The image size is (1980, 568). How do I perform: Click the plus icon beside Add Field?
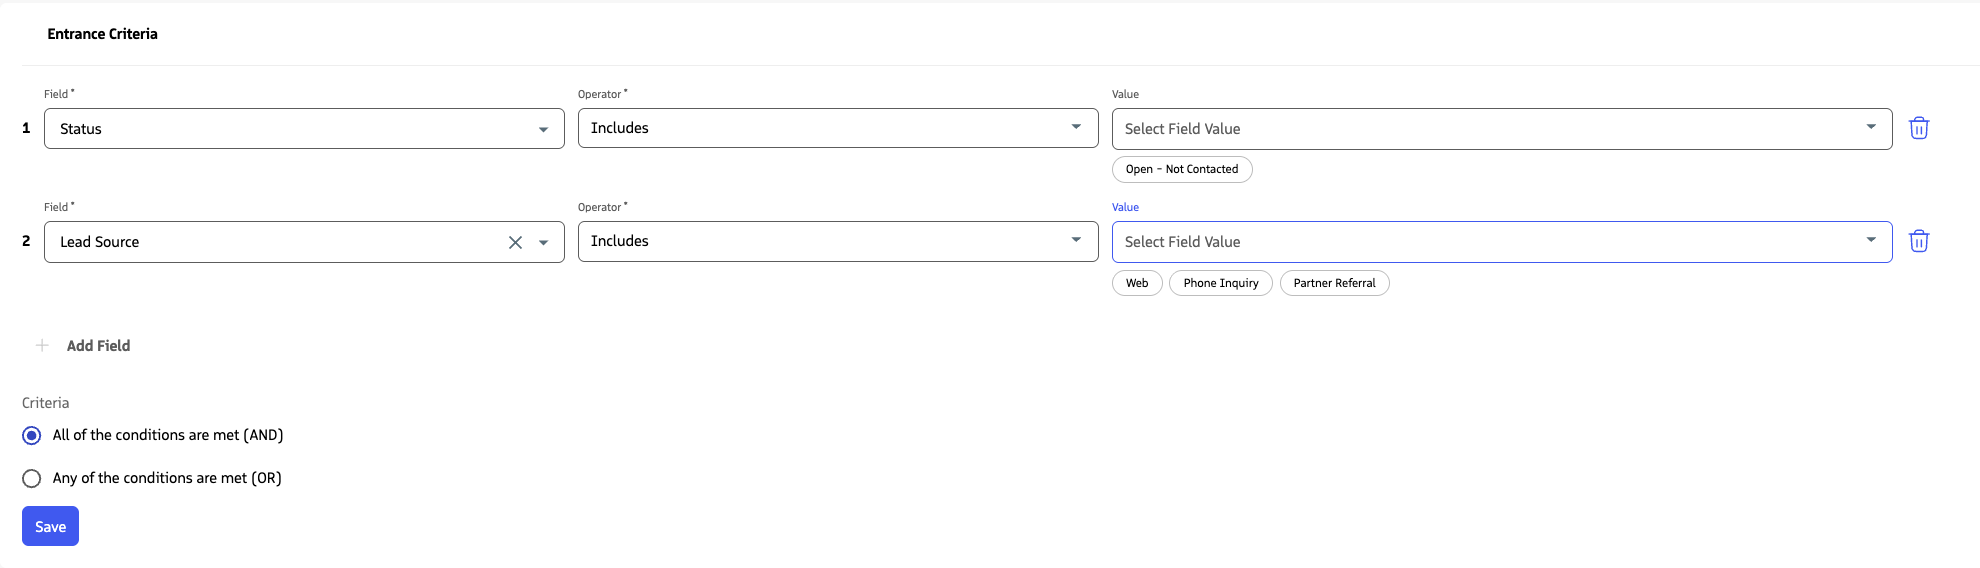[42, 345]
